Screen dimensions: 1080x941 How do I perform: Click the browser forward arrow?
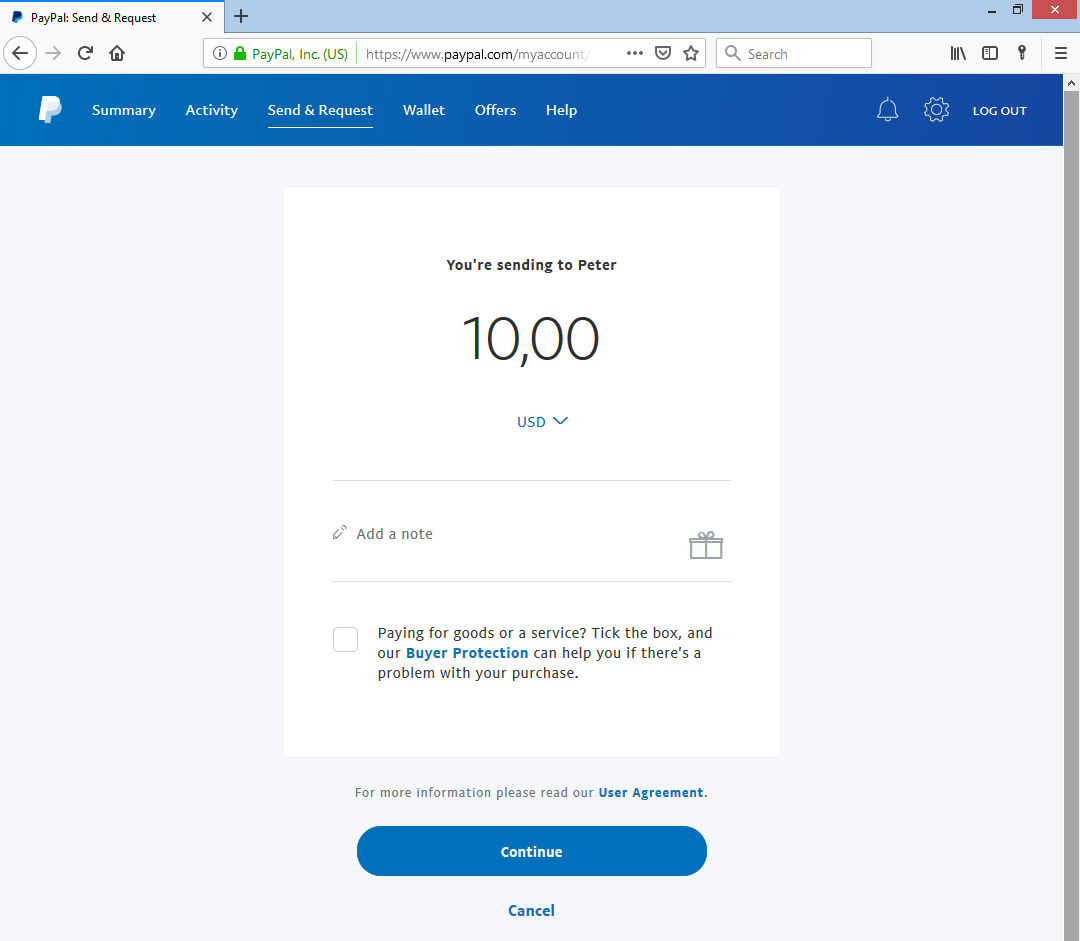tap(53, 53)
